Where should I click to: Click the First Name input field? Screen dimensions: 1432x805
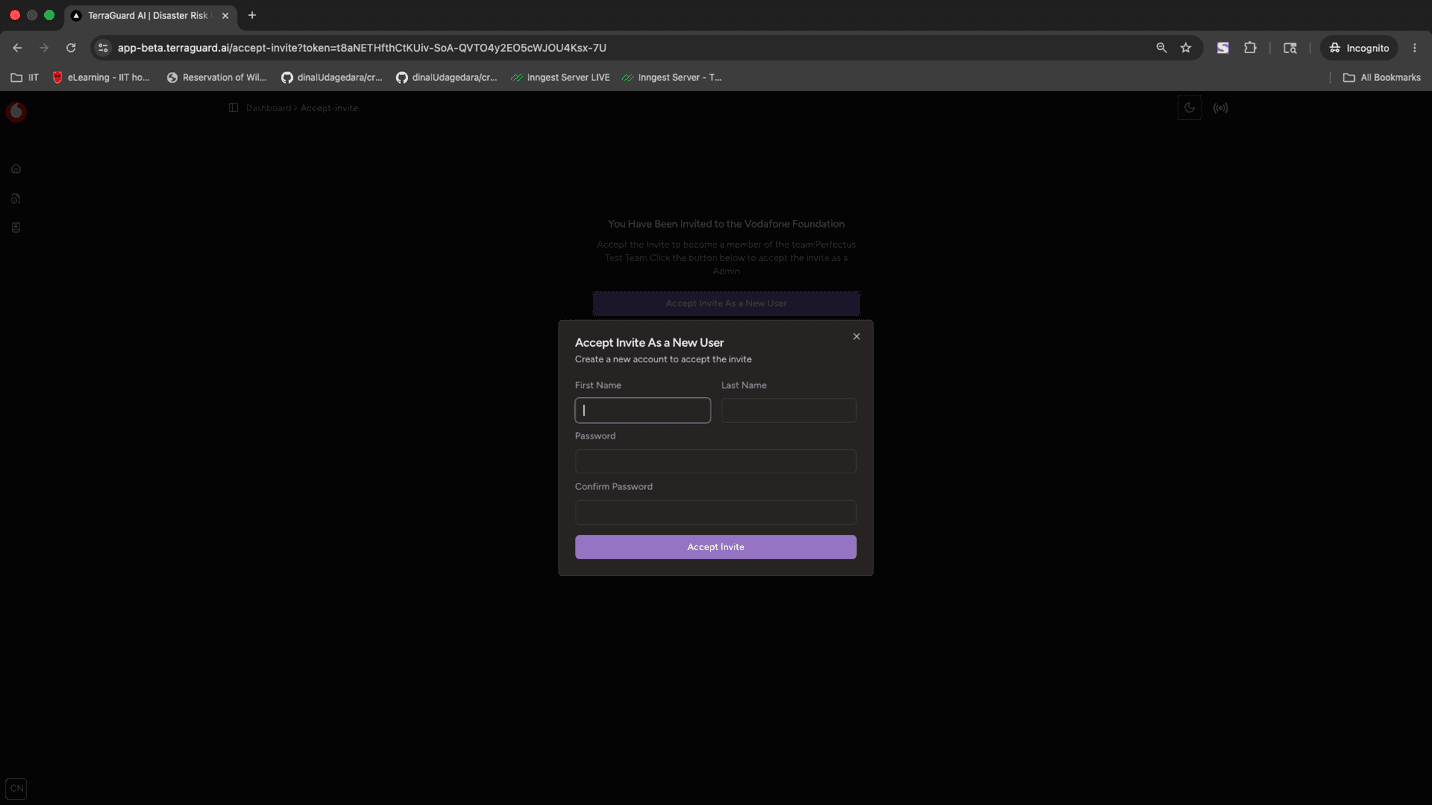[643, 410]
